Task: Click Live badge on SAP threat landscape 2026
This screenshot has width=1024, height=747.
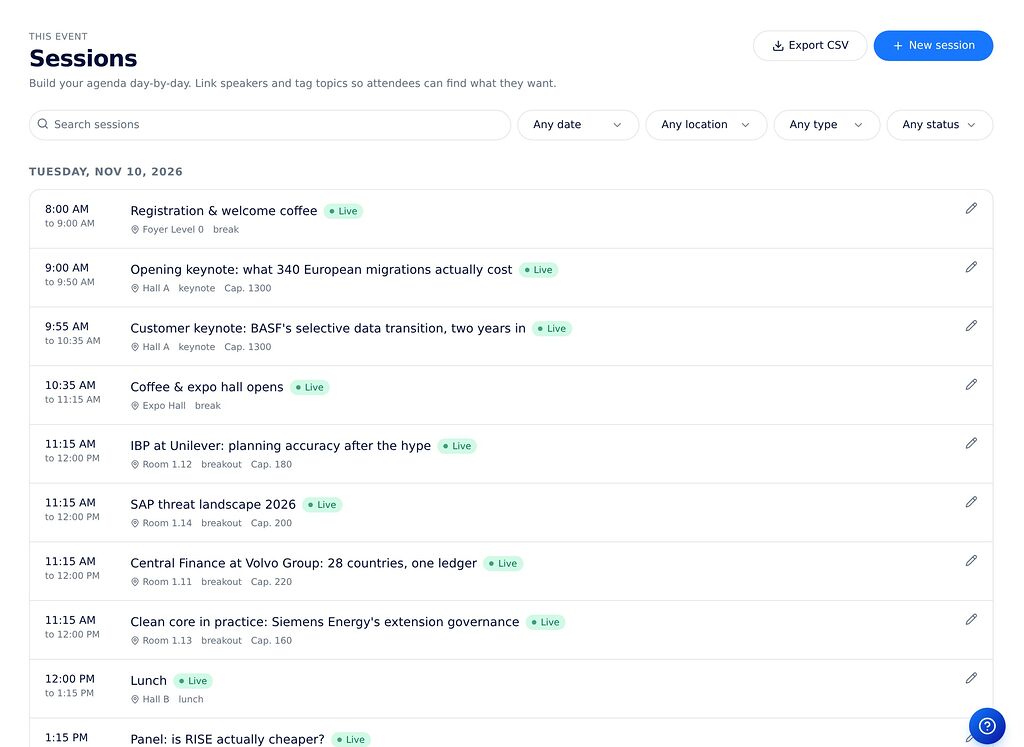Action: tap(323, 505)
